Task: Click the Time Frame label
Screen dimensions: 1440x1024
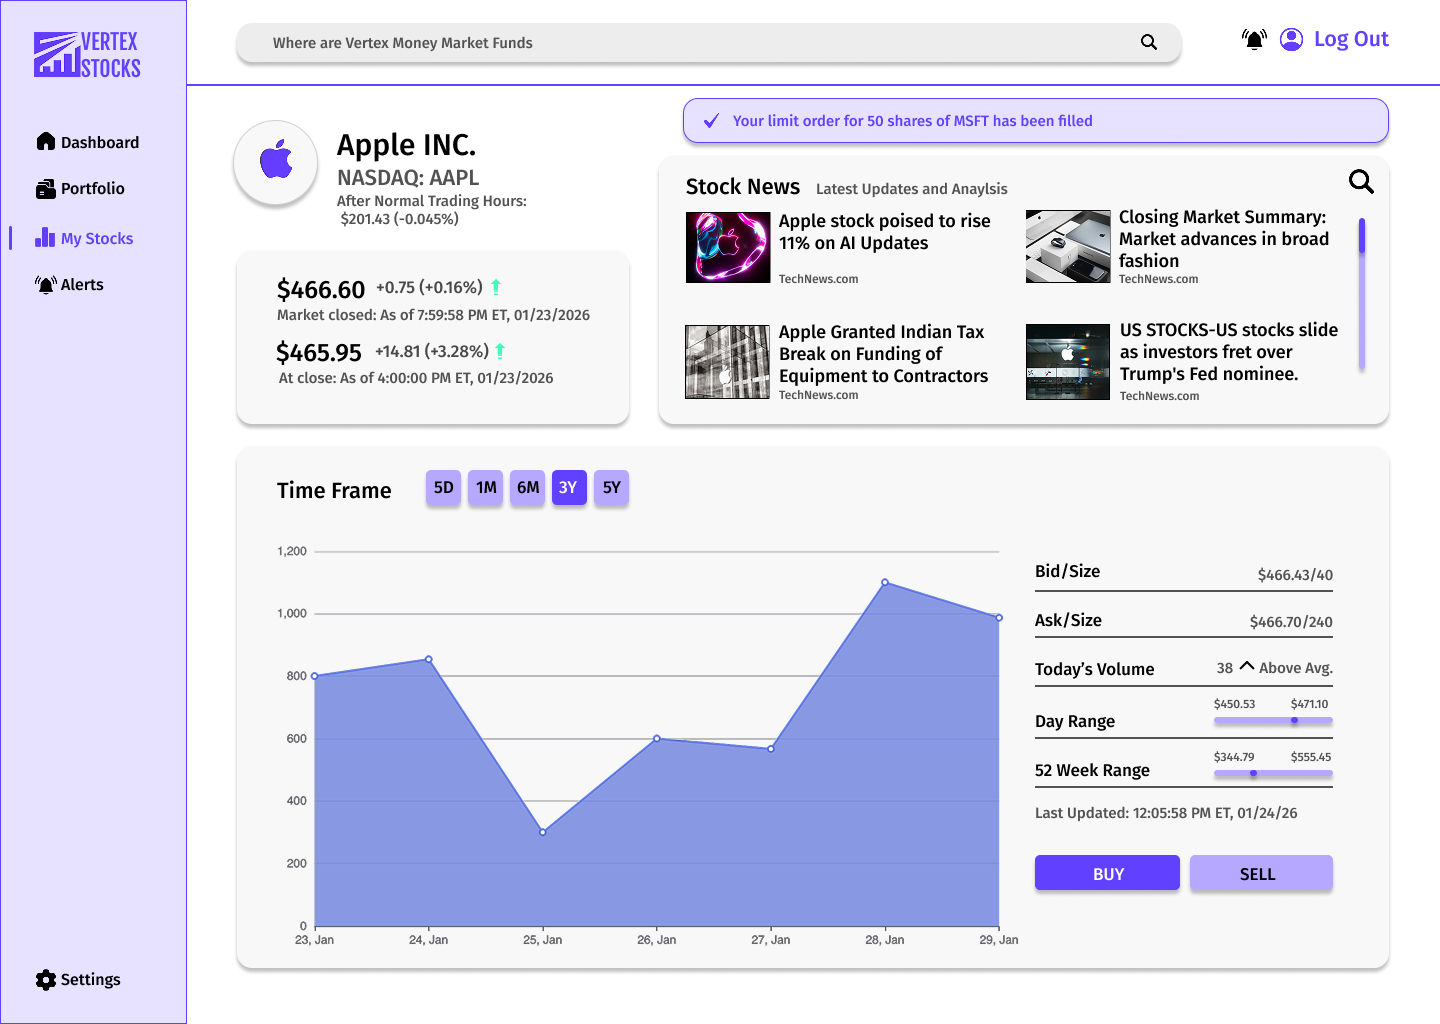Action: pyautogui.click(x=334, y=490)
